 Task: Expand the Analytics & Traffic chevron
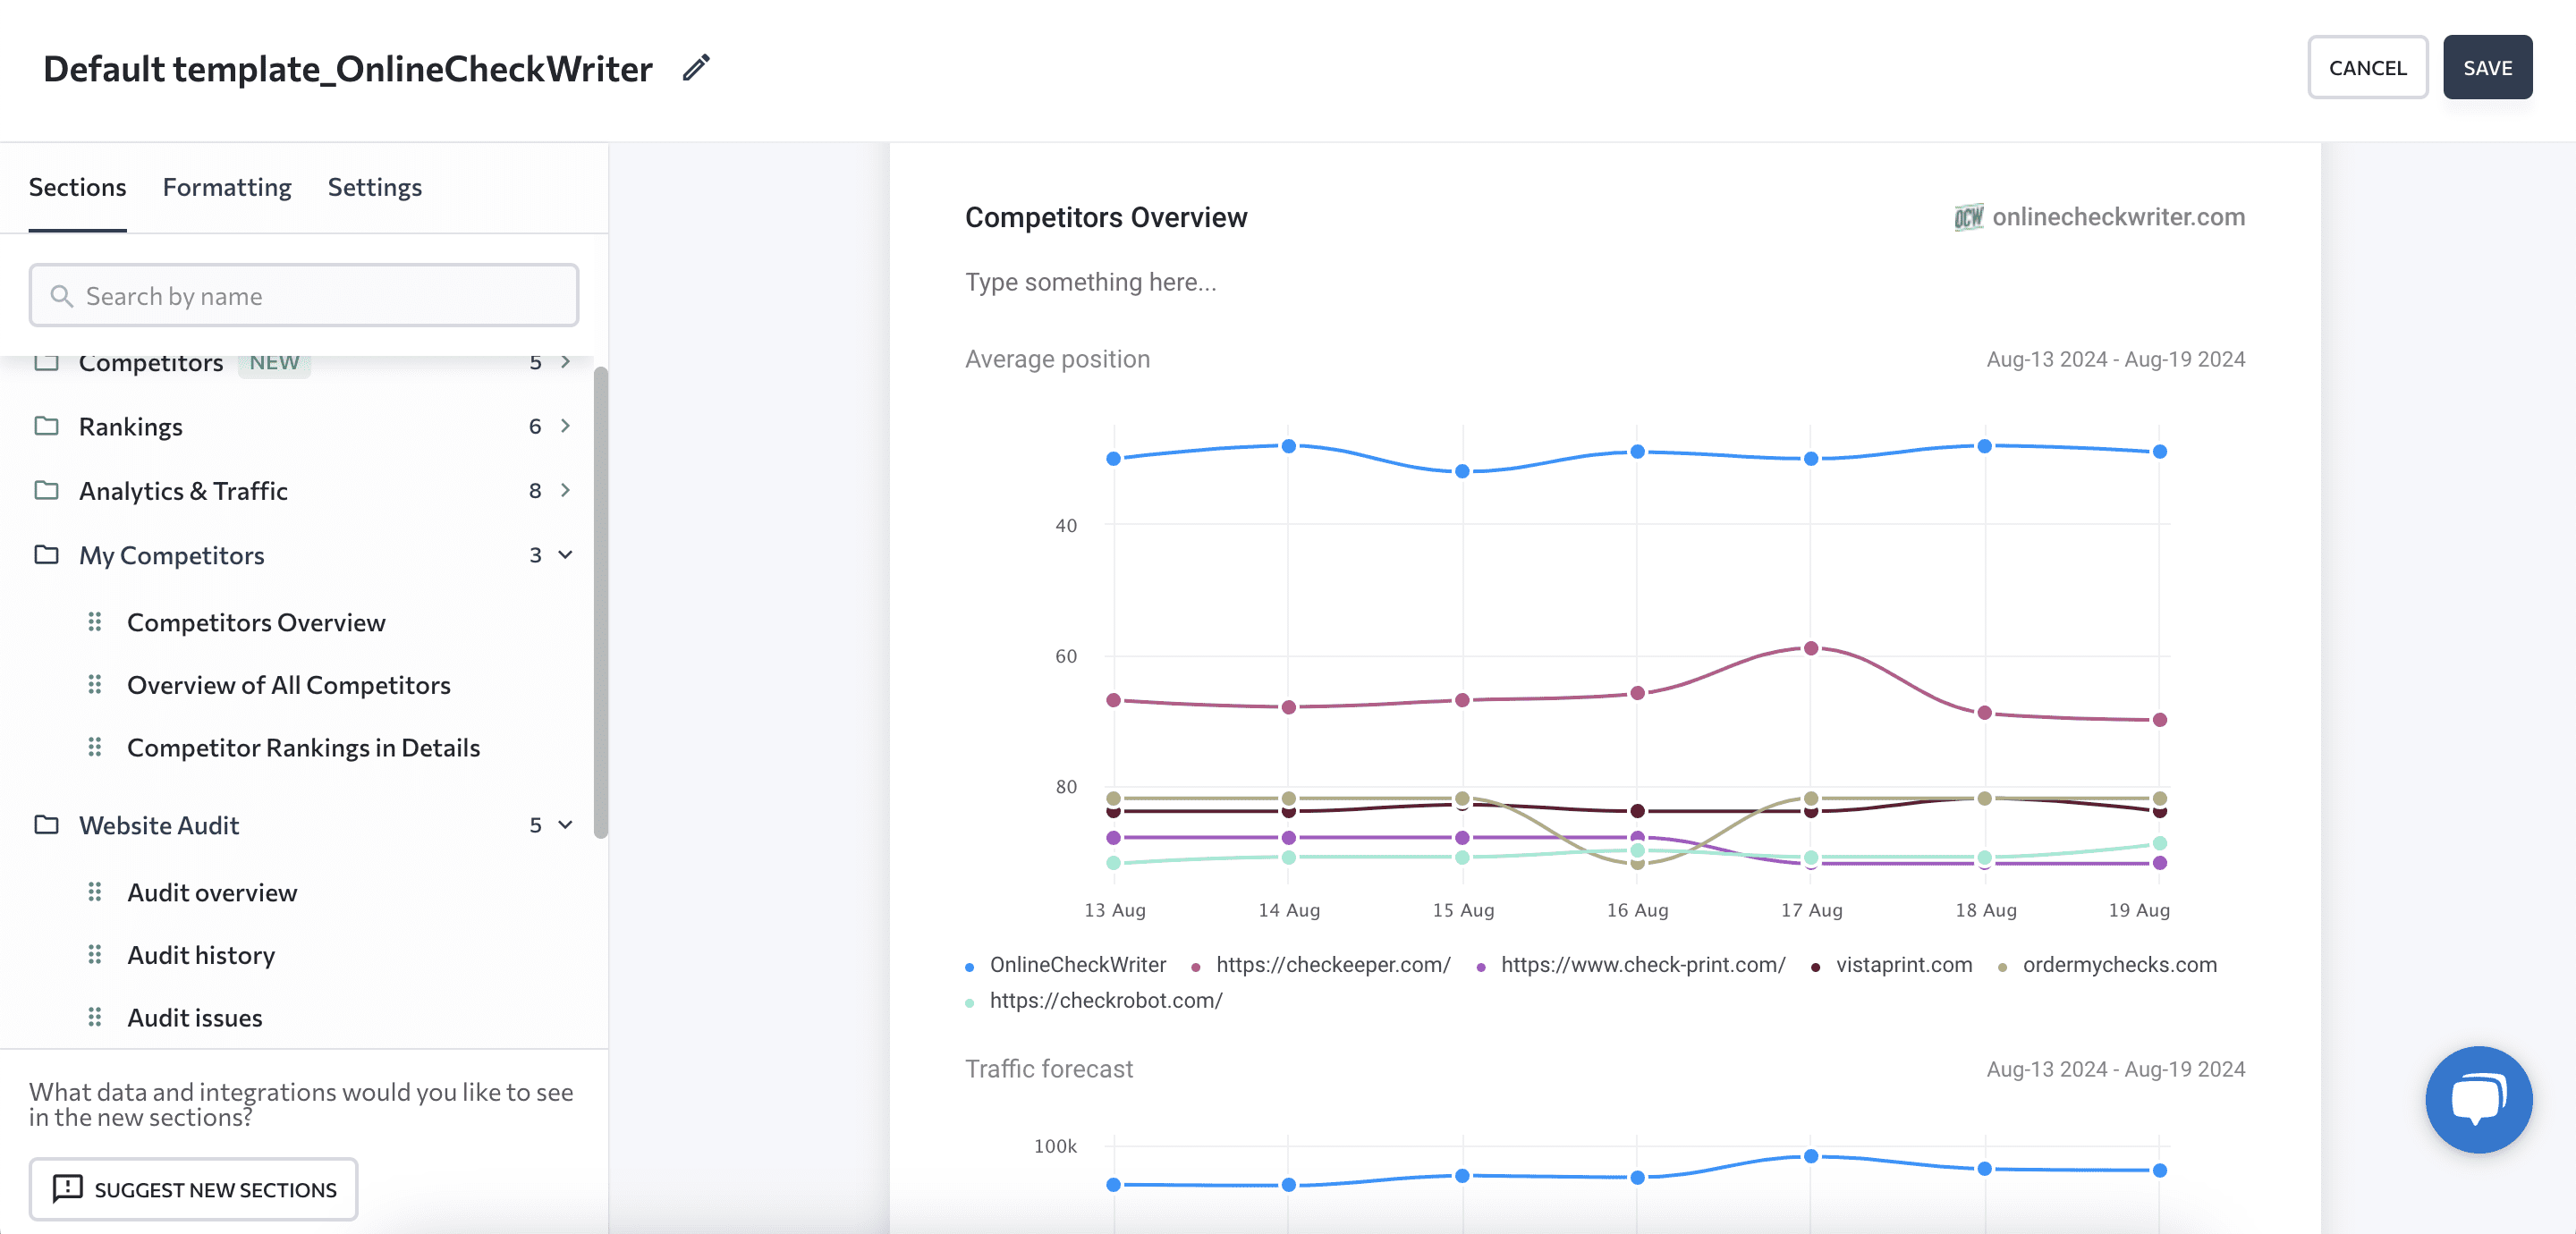coord(565,490)
